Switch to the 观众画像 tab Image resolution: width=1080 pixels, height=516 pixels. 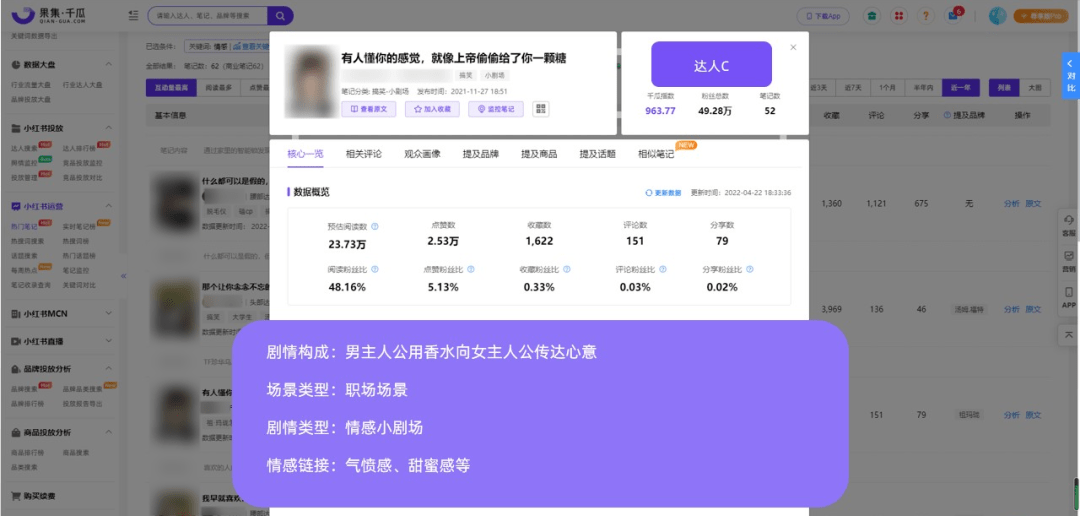pyautogui.click(x=422, y=154)
